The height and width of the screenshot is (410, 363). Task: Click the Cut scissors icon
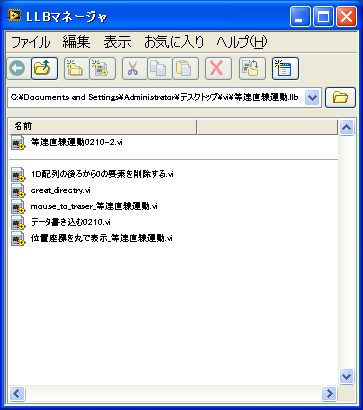coord(134,69)
